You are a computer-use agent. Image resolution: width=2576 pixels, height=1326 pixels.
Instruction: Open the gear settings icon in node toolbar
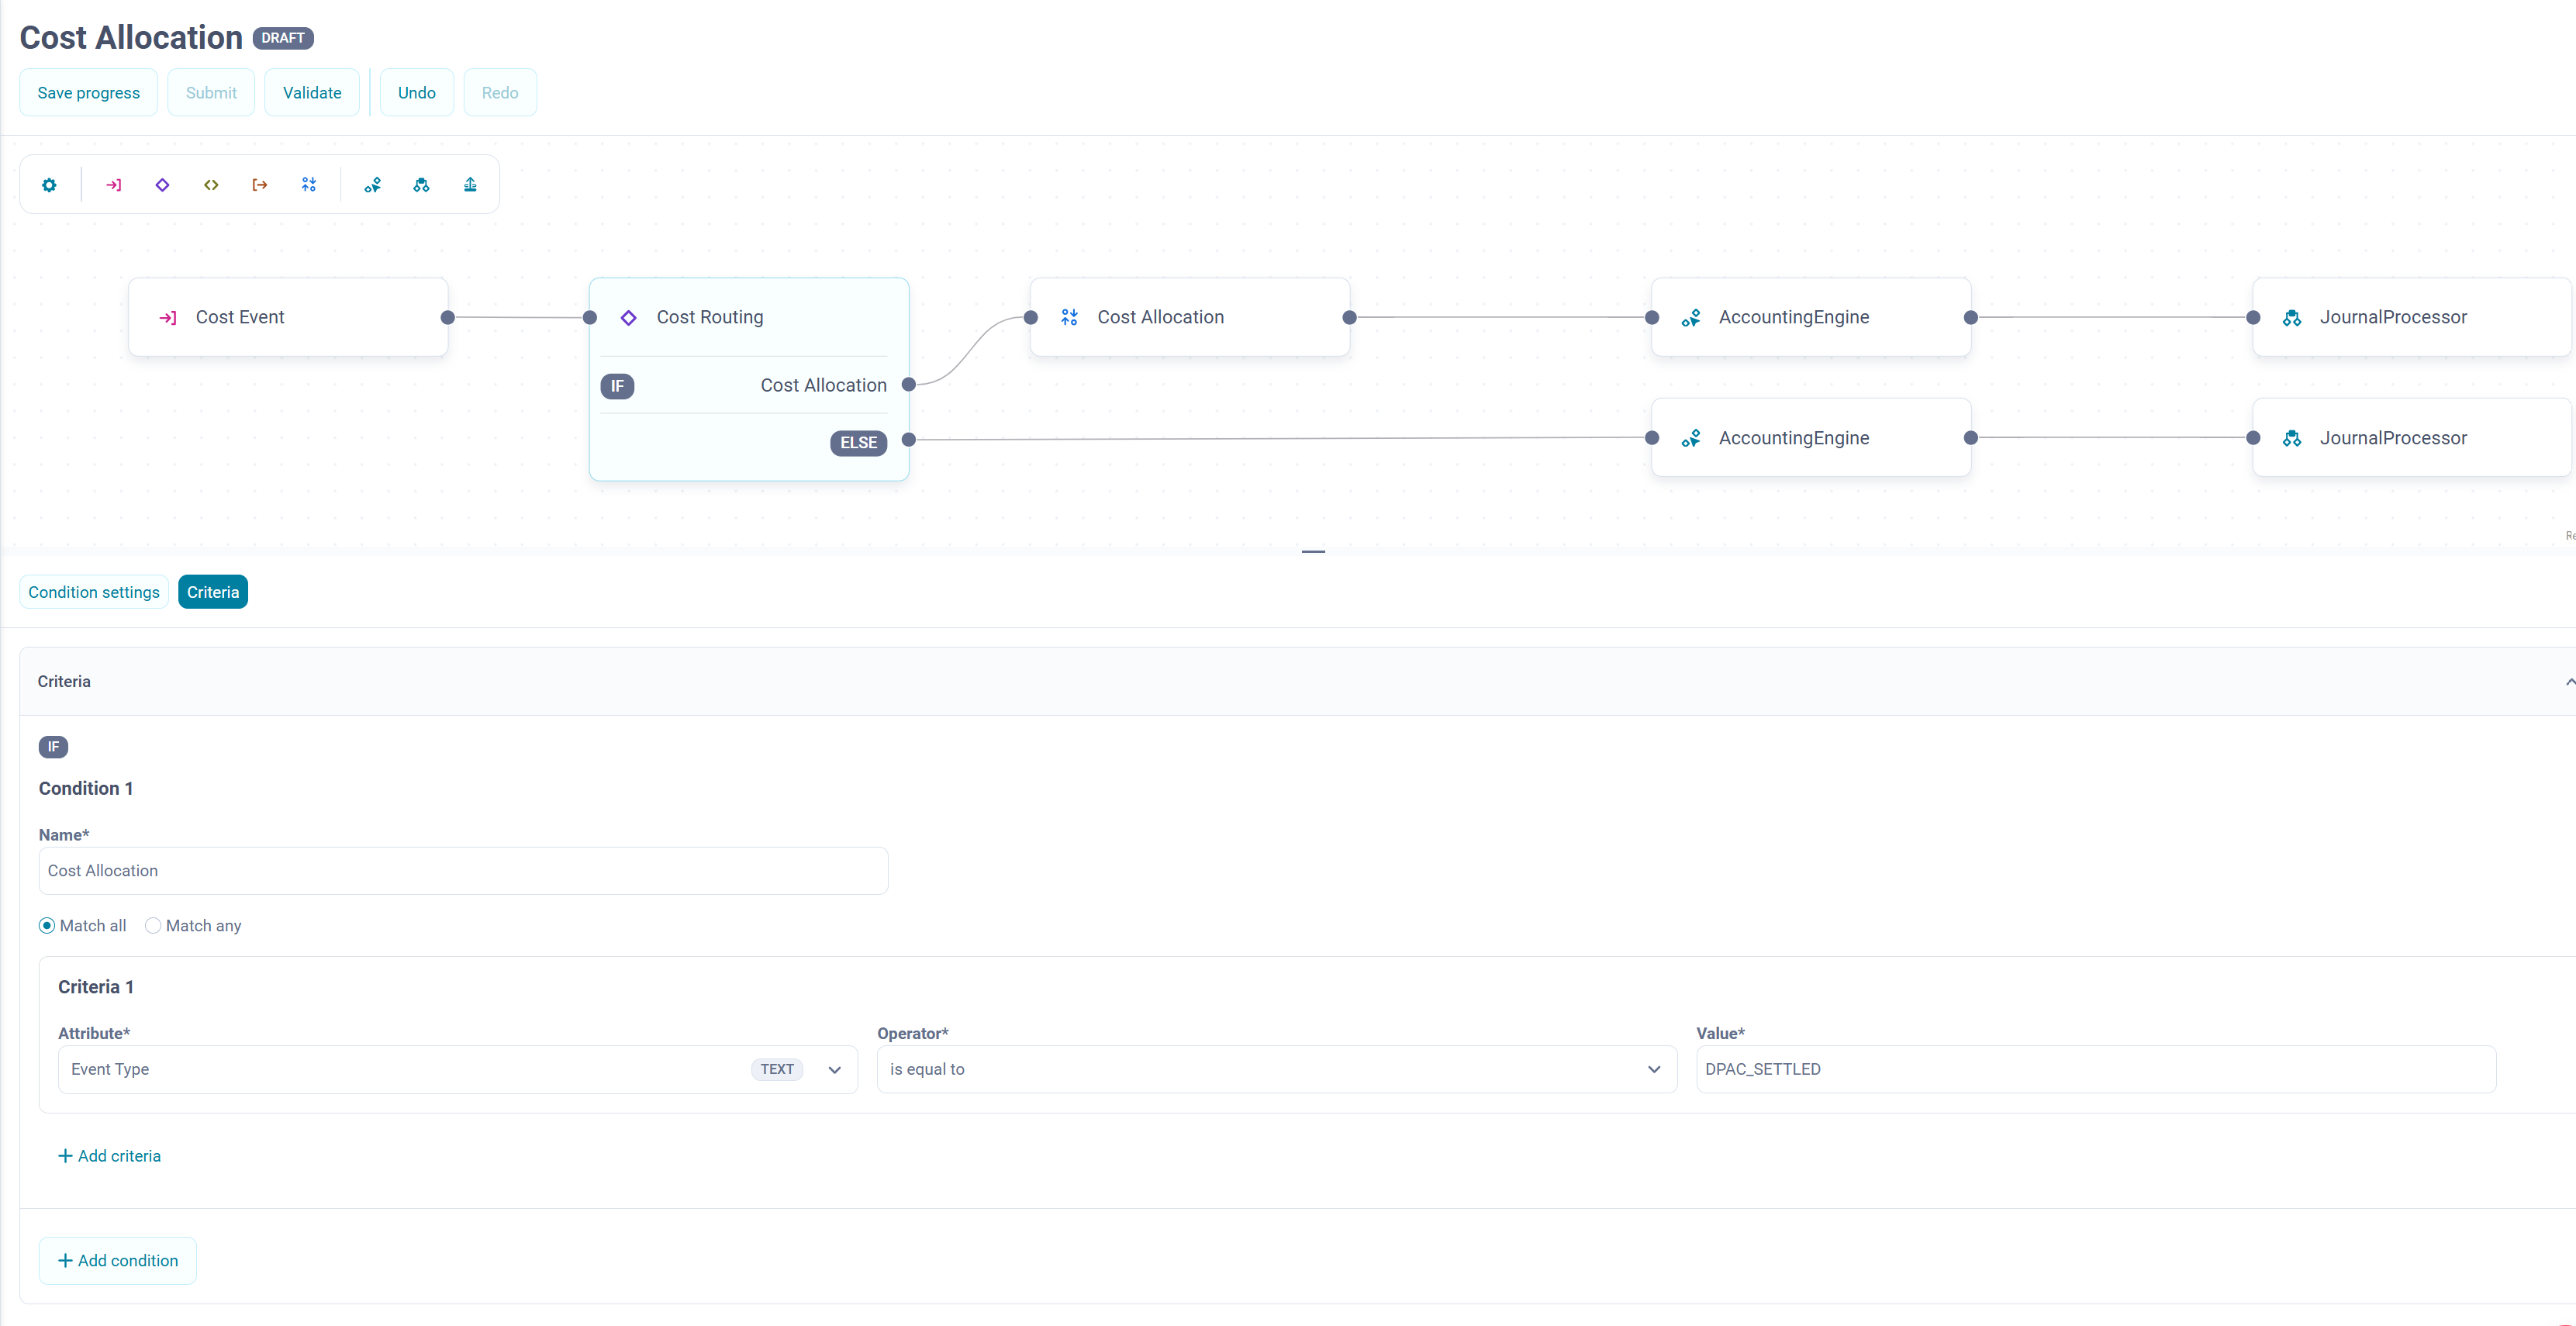point(49,185)
